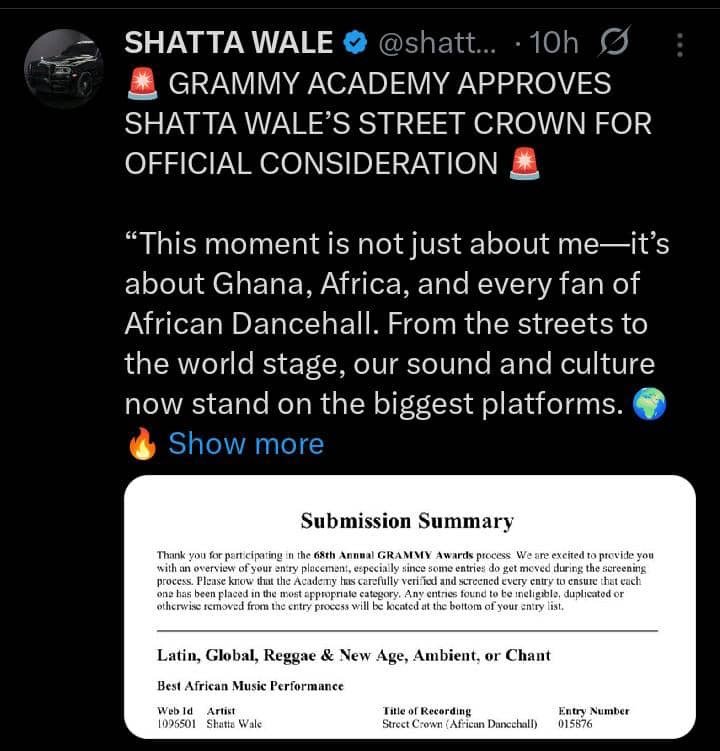
Task: Click the Street Crown recording title
Action: tap(459, 724)
